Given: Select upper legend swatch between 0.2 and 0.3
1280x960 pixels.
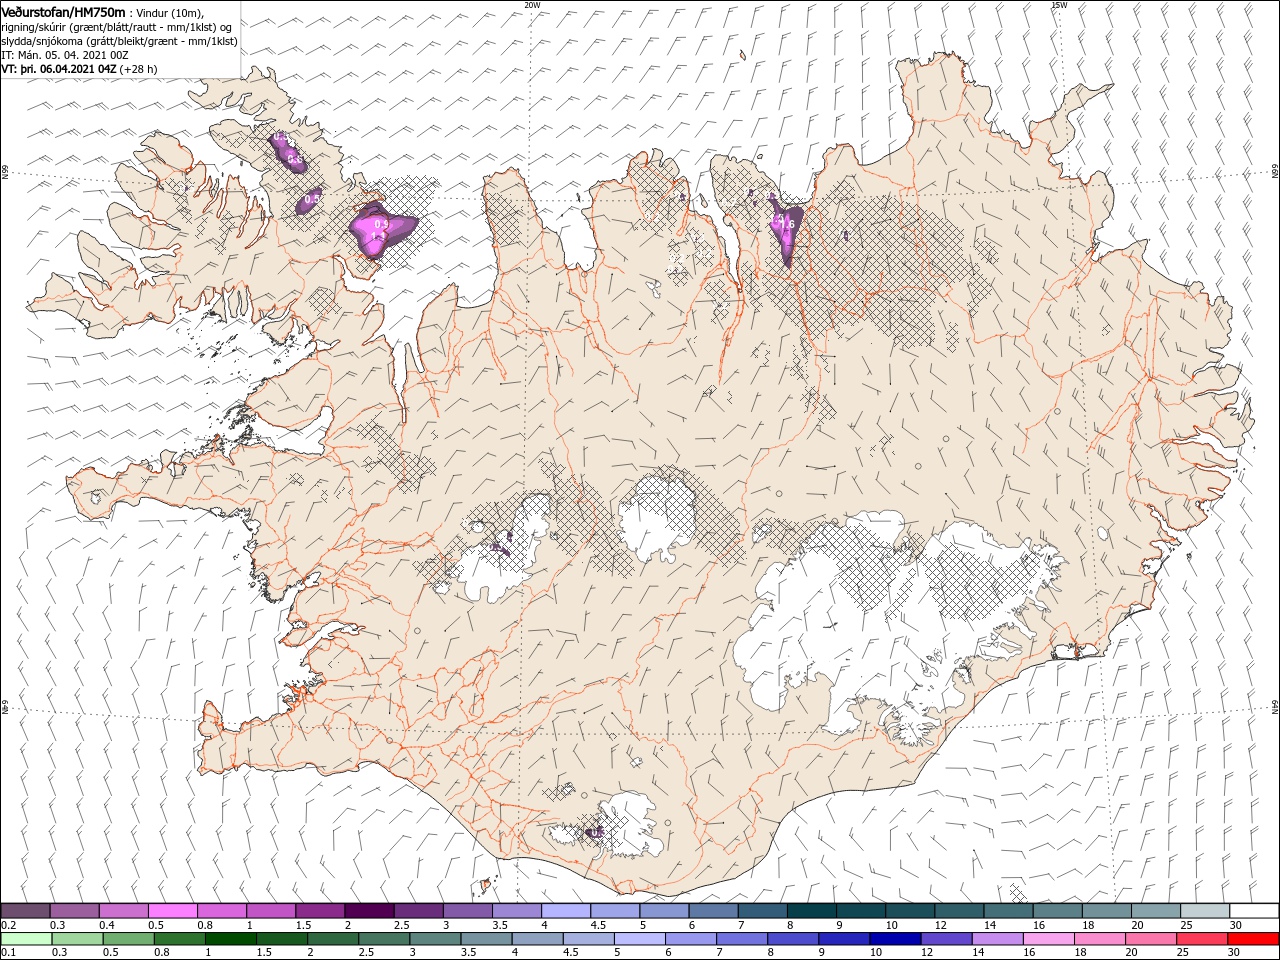Looking at the screenshot, I should (26, 910).
